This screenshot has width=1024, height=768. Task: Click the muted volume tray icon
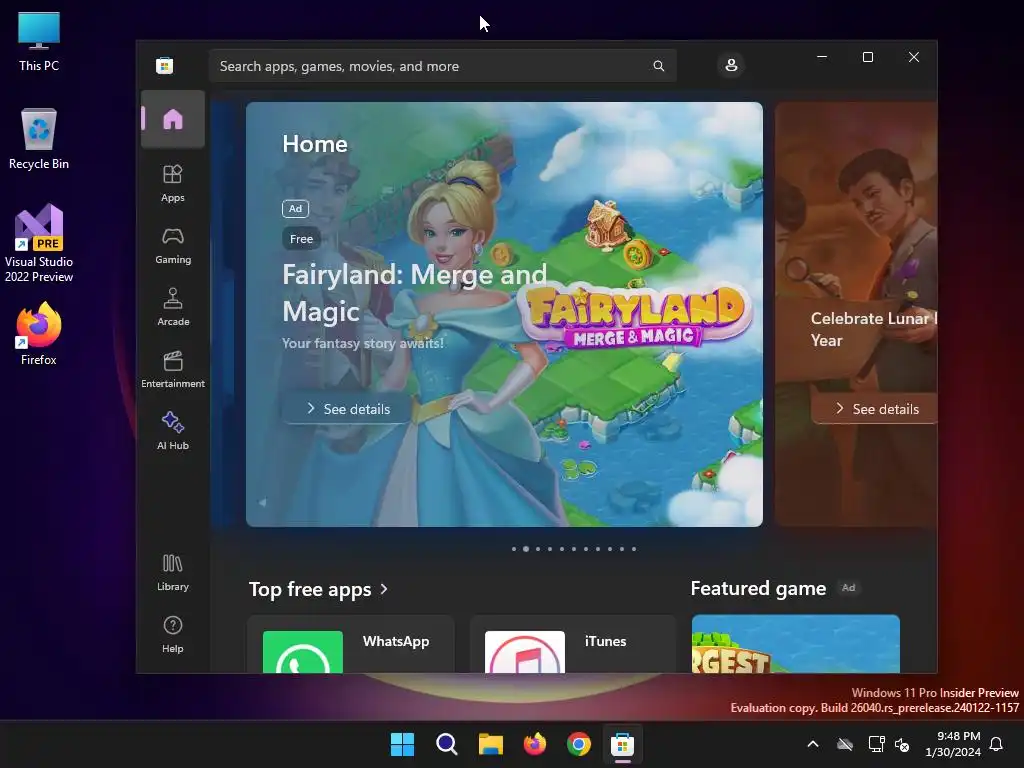pos(903,744)
